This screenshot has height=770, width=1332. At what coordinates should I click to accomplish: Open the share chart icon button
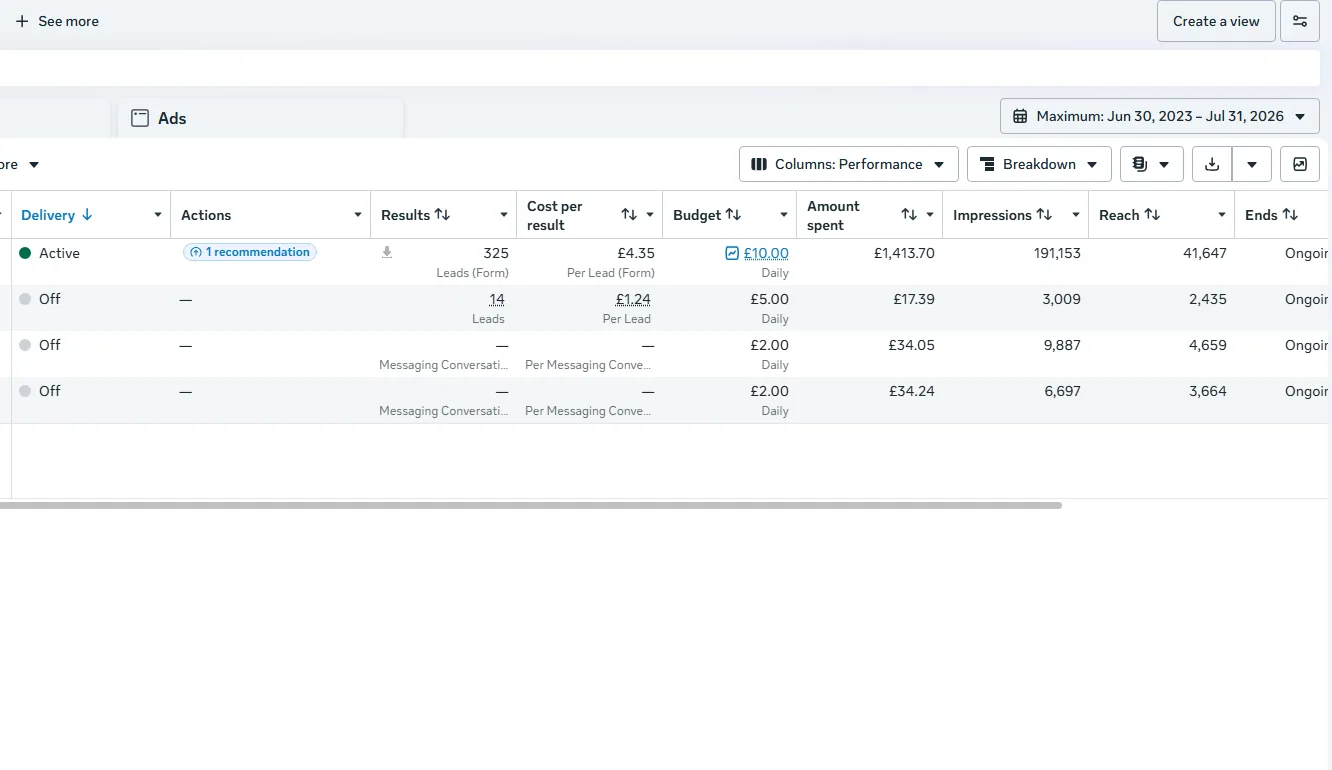(x=1299, y=164)
